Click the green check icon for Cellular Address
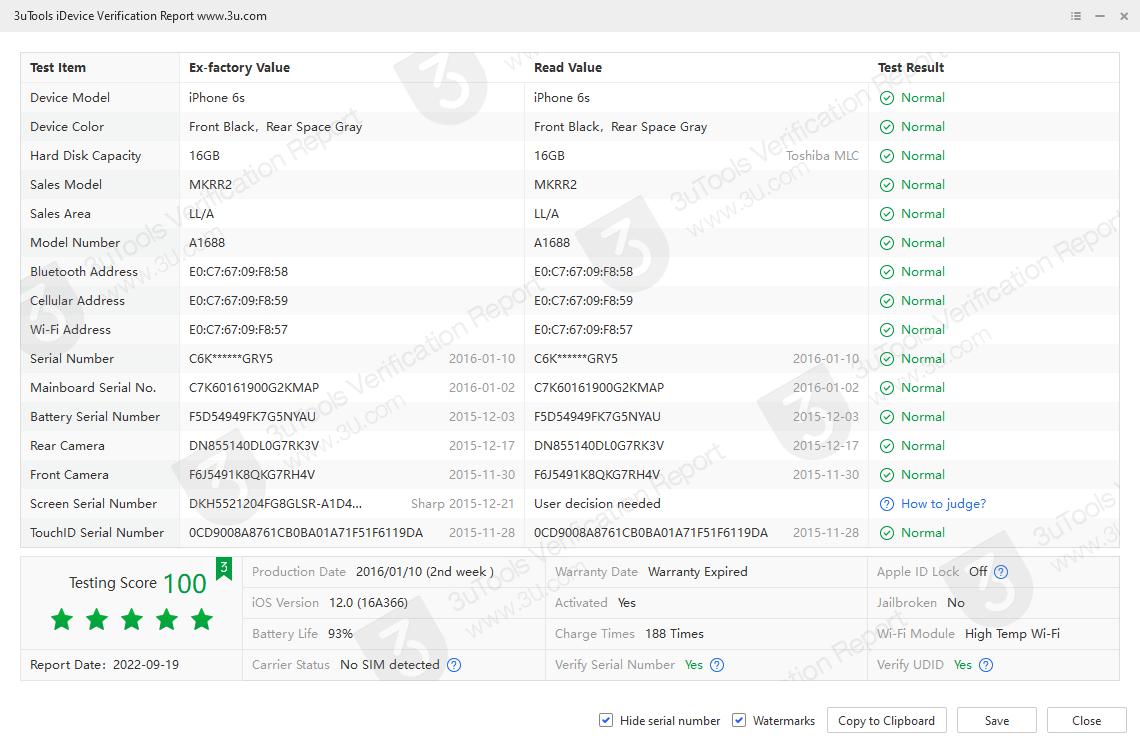Image resolution: width=1140 pixels, height=749 pixels. coord(886,301)
